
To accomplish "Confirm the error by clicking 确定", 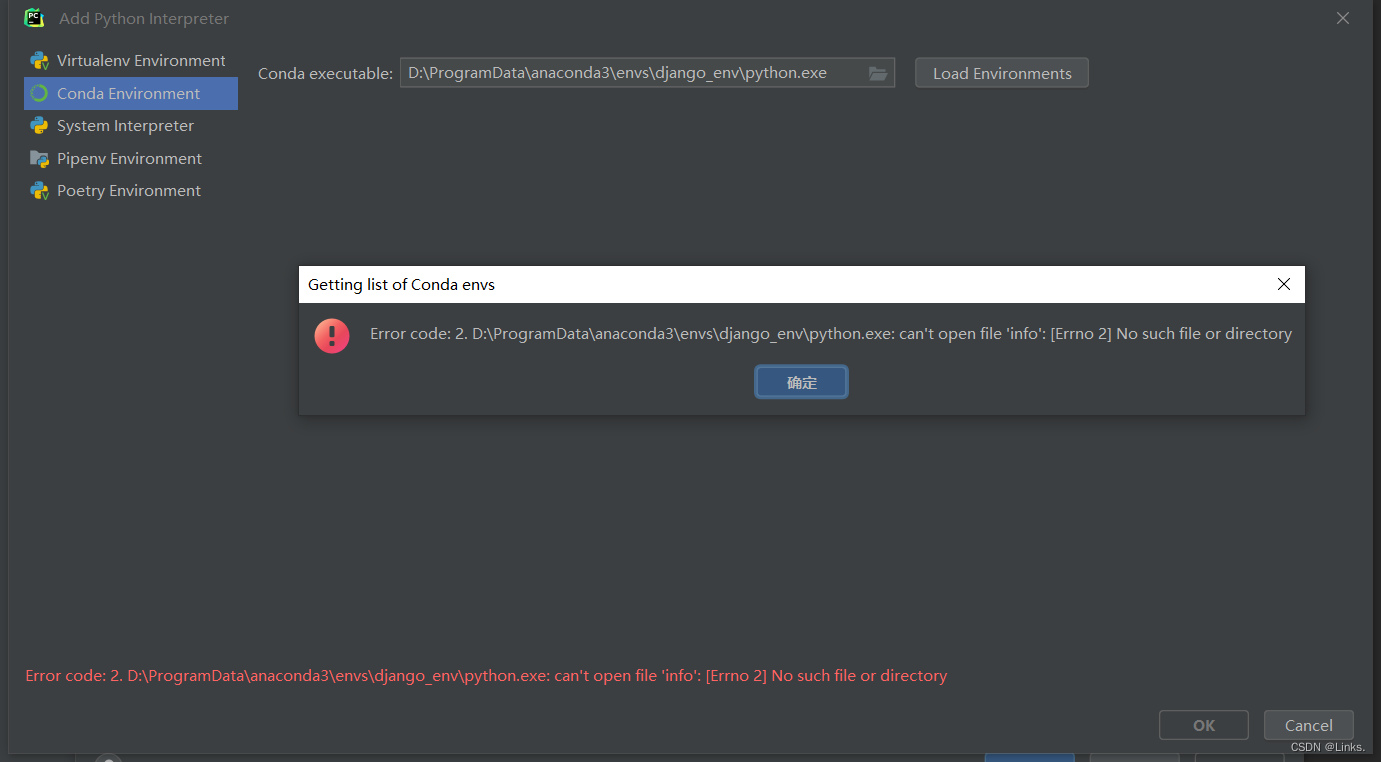I will (800, 381).
